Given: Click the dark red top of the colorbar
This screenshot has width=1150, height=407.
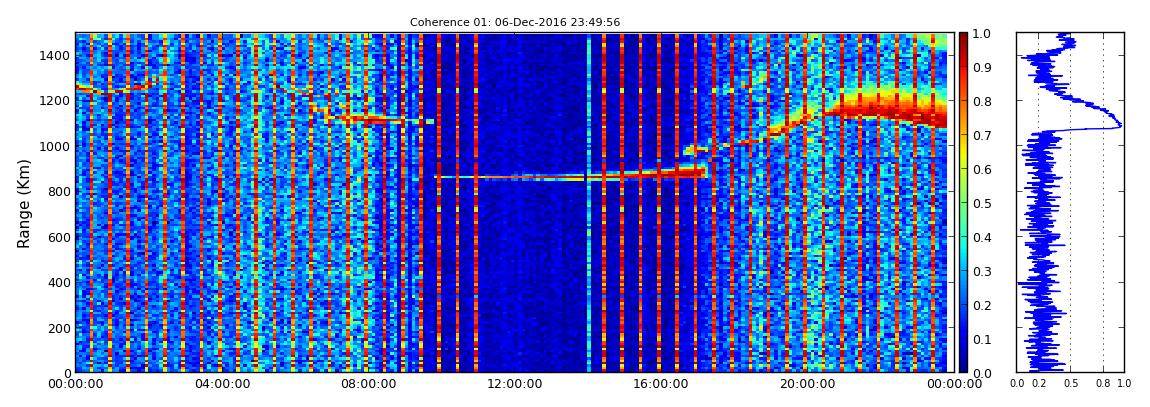Looking at the screenshot, I should (x=963, y=38).
